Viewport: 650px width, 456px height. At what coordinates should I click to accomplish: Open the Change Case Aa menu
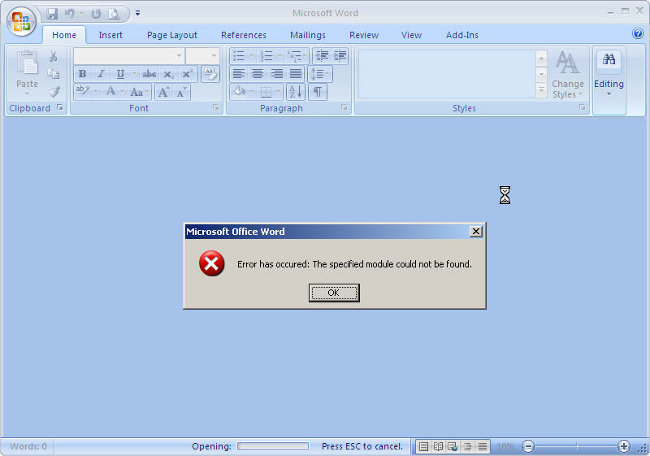coord(138,92)
